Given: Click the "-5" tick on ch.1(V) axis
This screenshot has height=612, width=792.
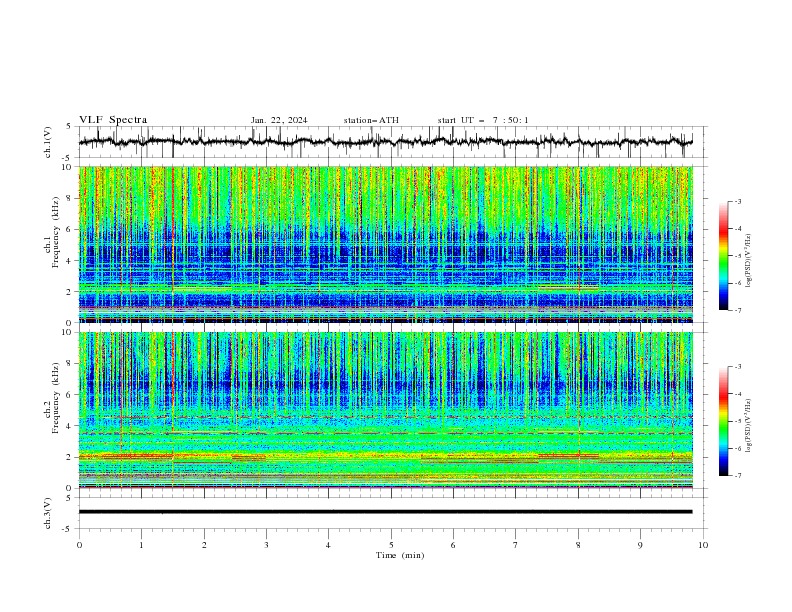Looking at the screenshot, I should [67, 158].
